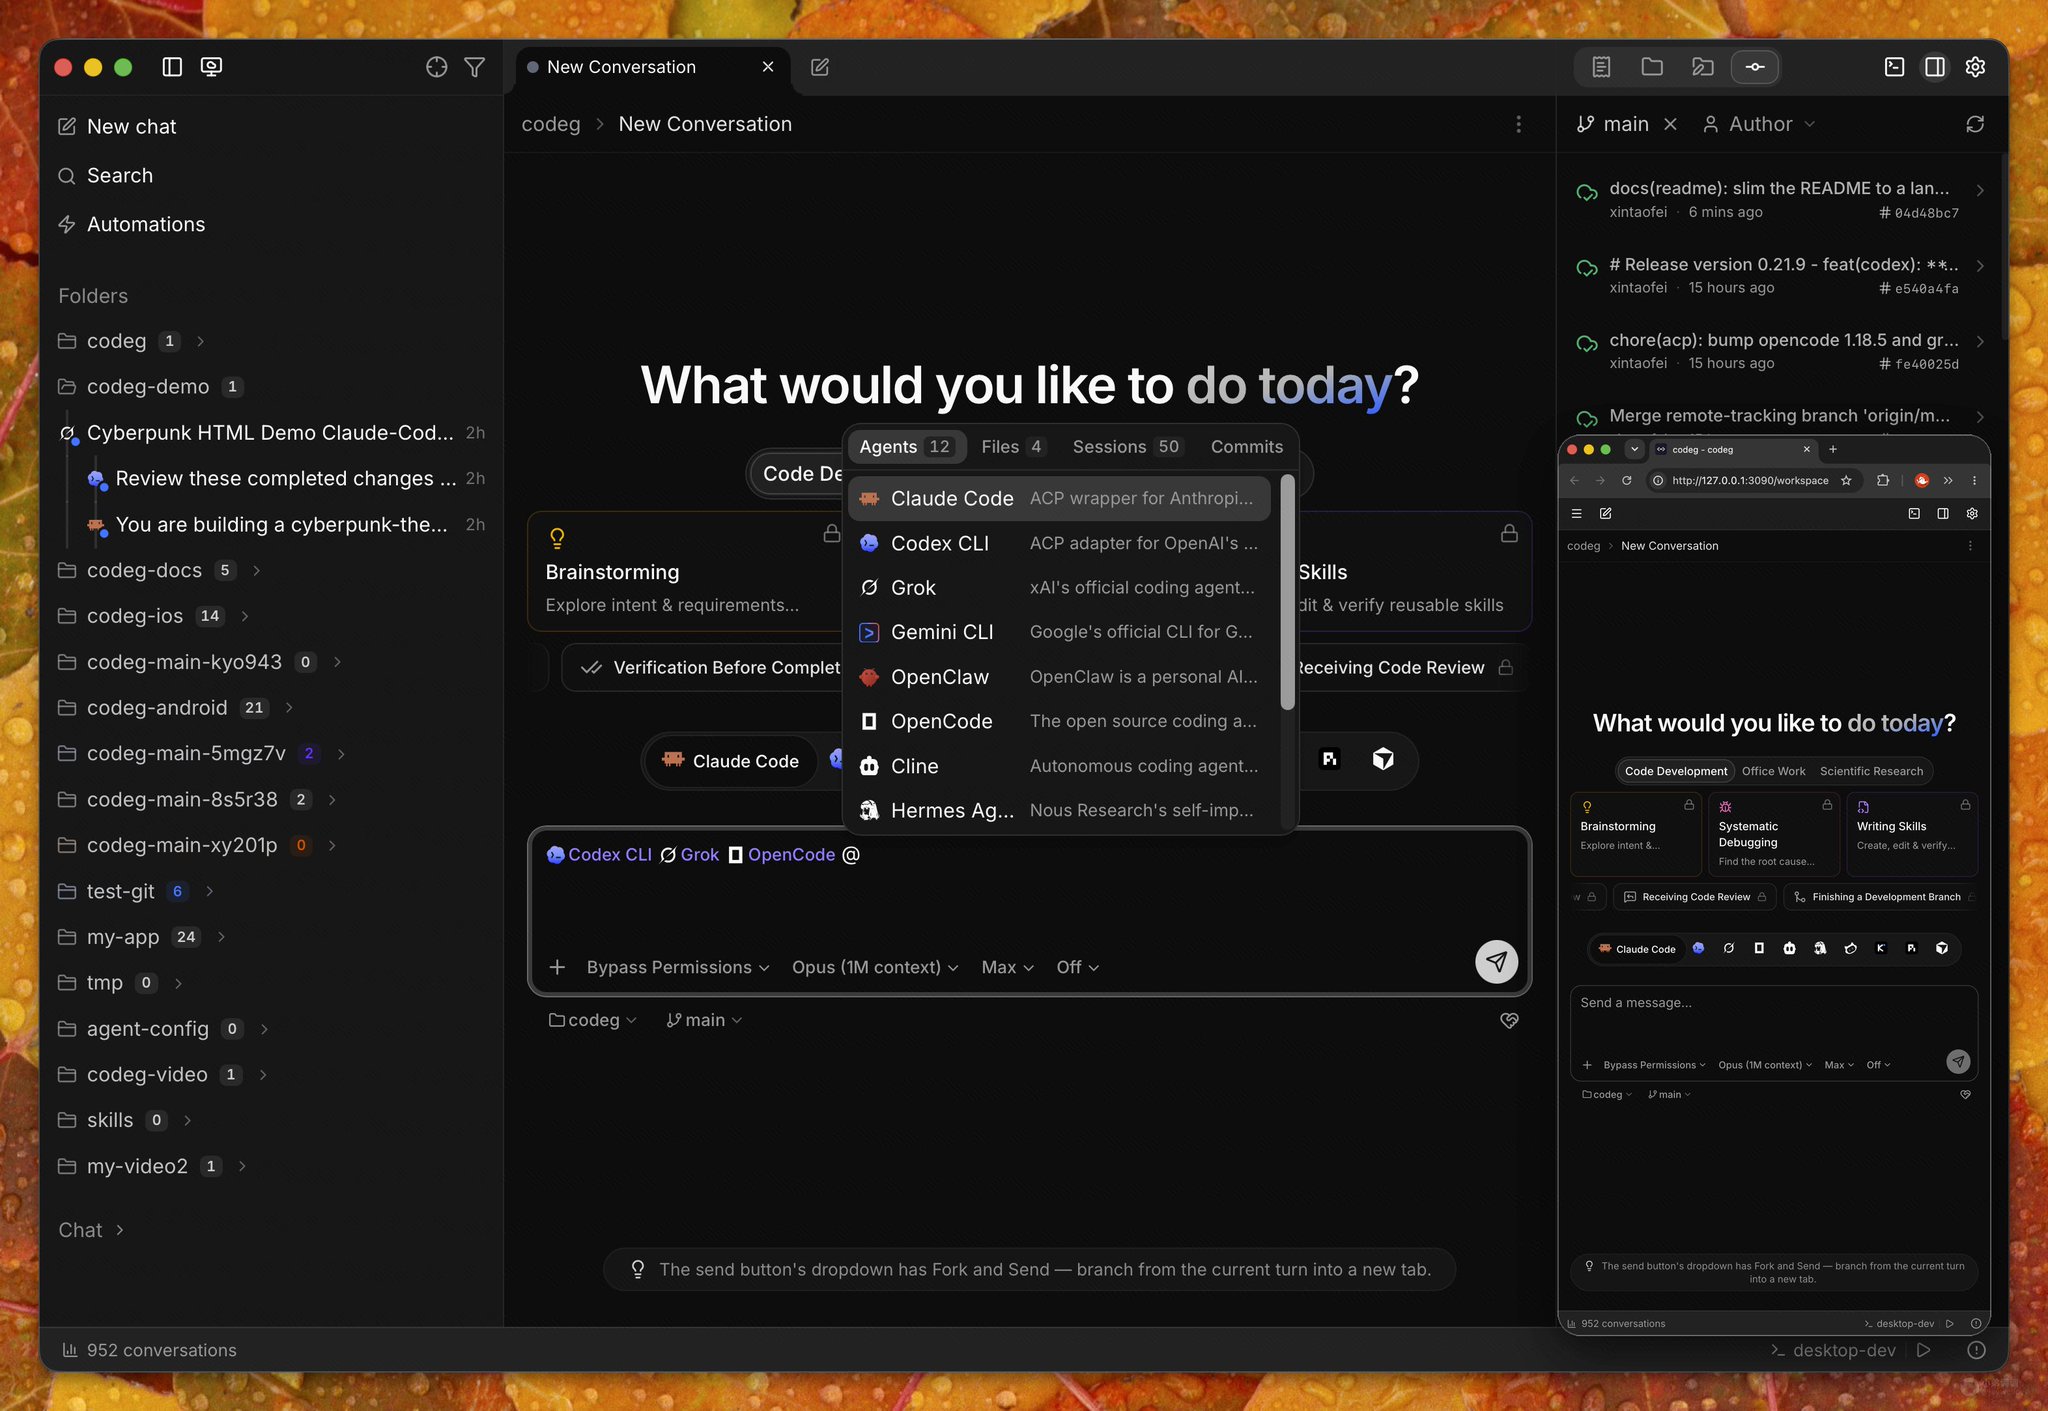Open the settings gear in main window

coord(1975,67)
